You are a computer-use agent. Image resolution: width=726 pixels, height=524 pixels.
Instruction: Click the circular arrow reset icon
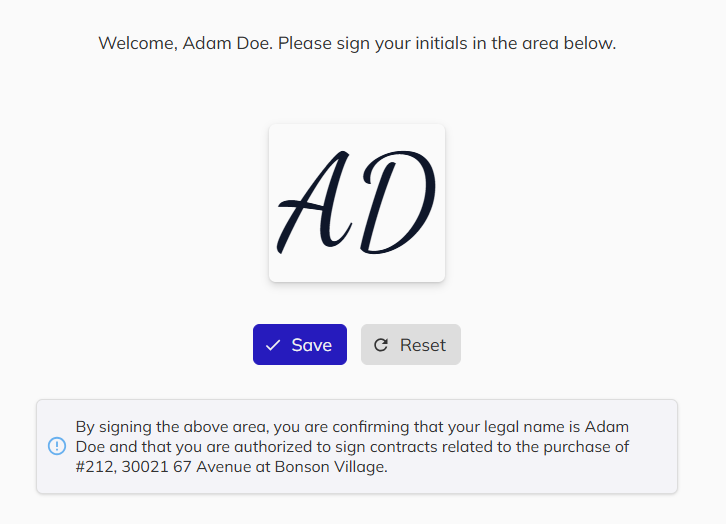[381, 345]
